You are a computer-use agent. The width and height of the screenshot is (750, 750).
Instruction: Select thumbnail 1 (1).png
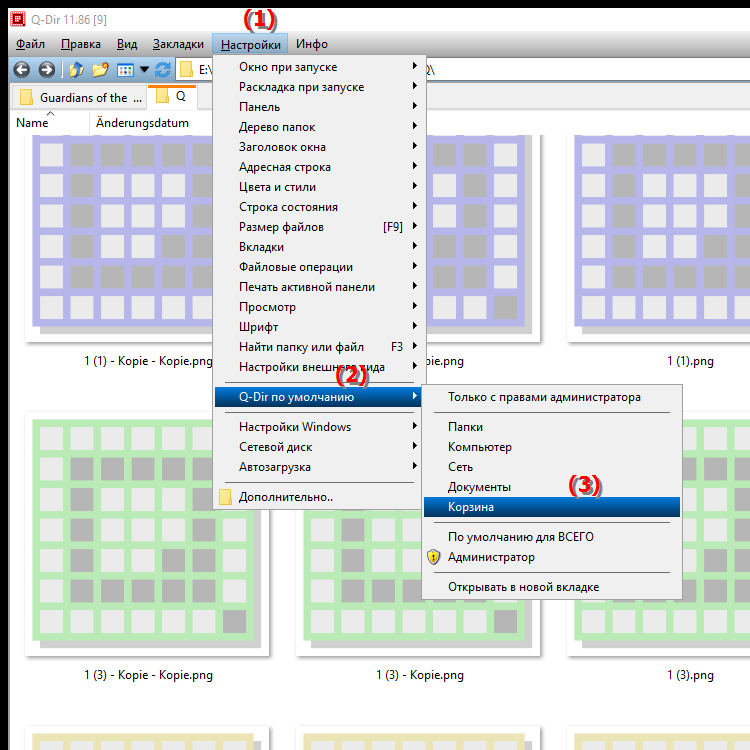[x=659, y=238]
